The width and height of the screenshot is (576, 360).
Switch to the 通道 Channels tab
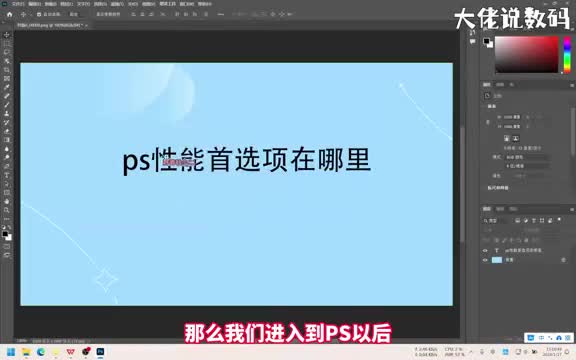(x=500, y=209)
